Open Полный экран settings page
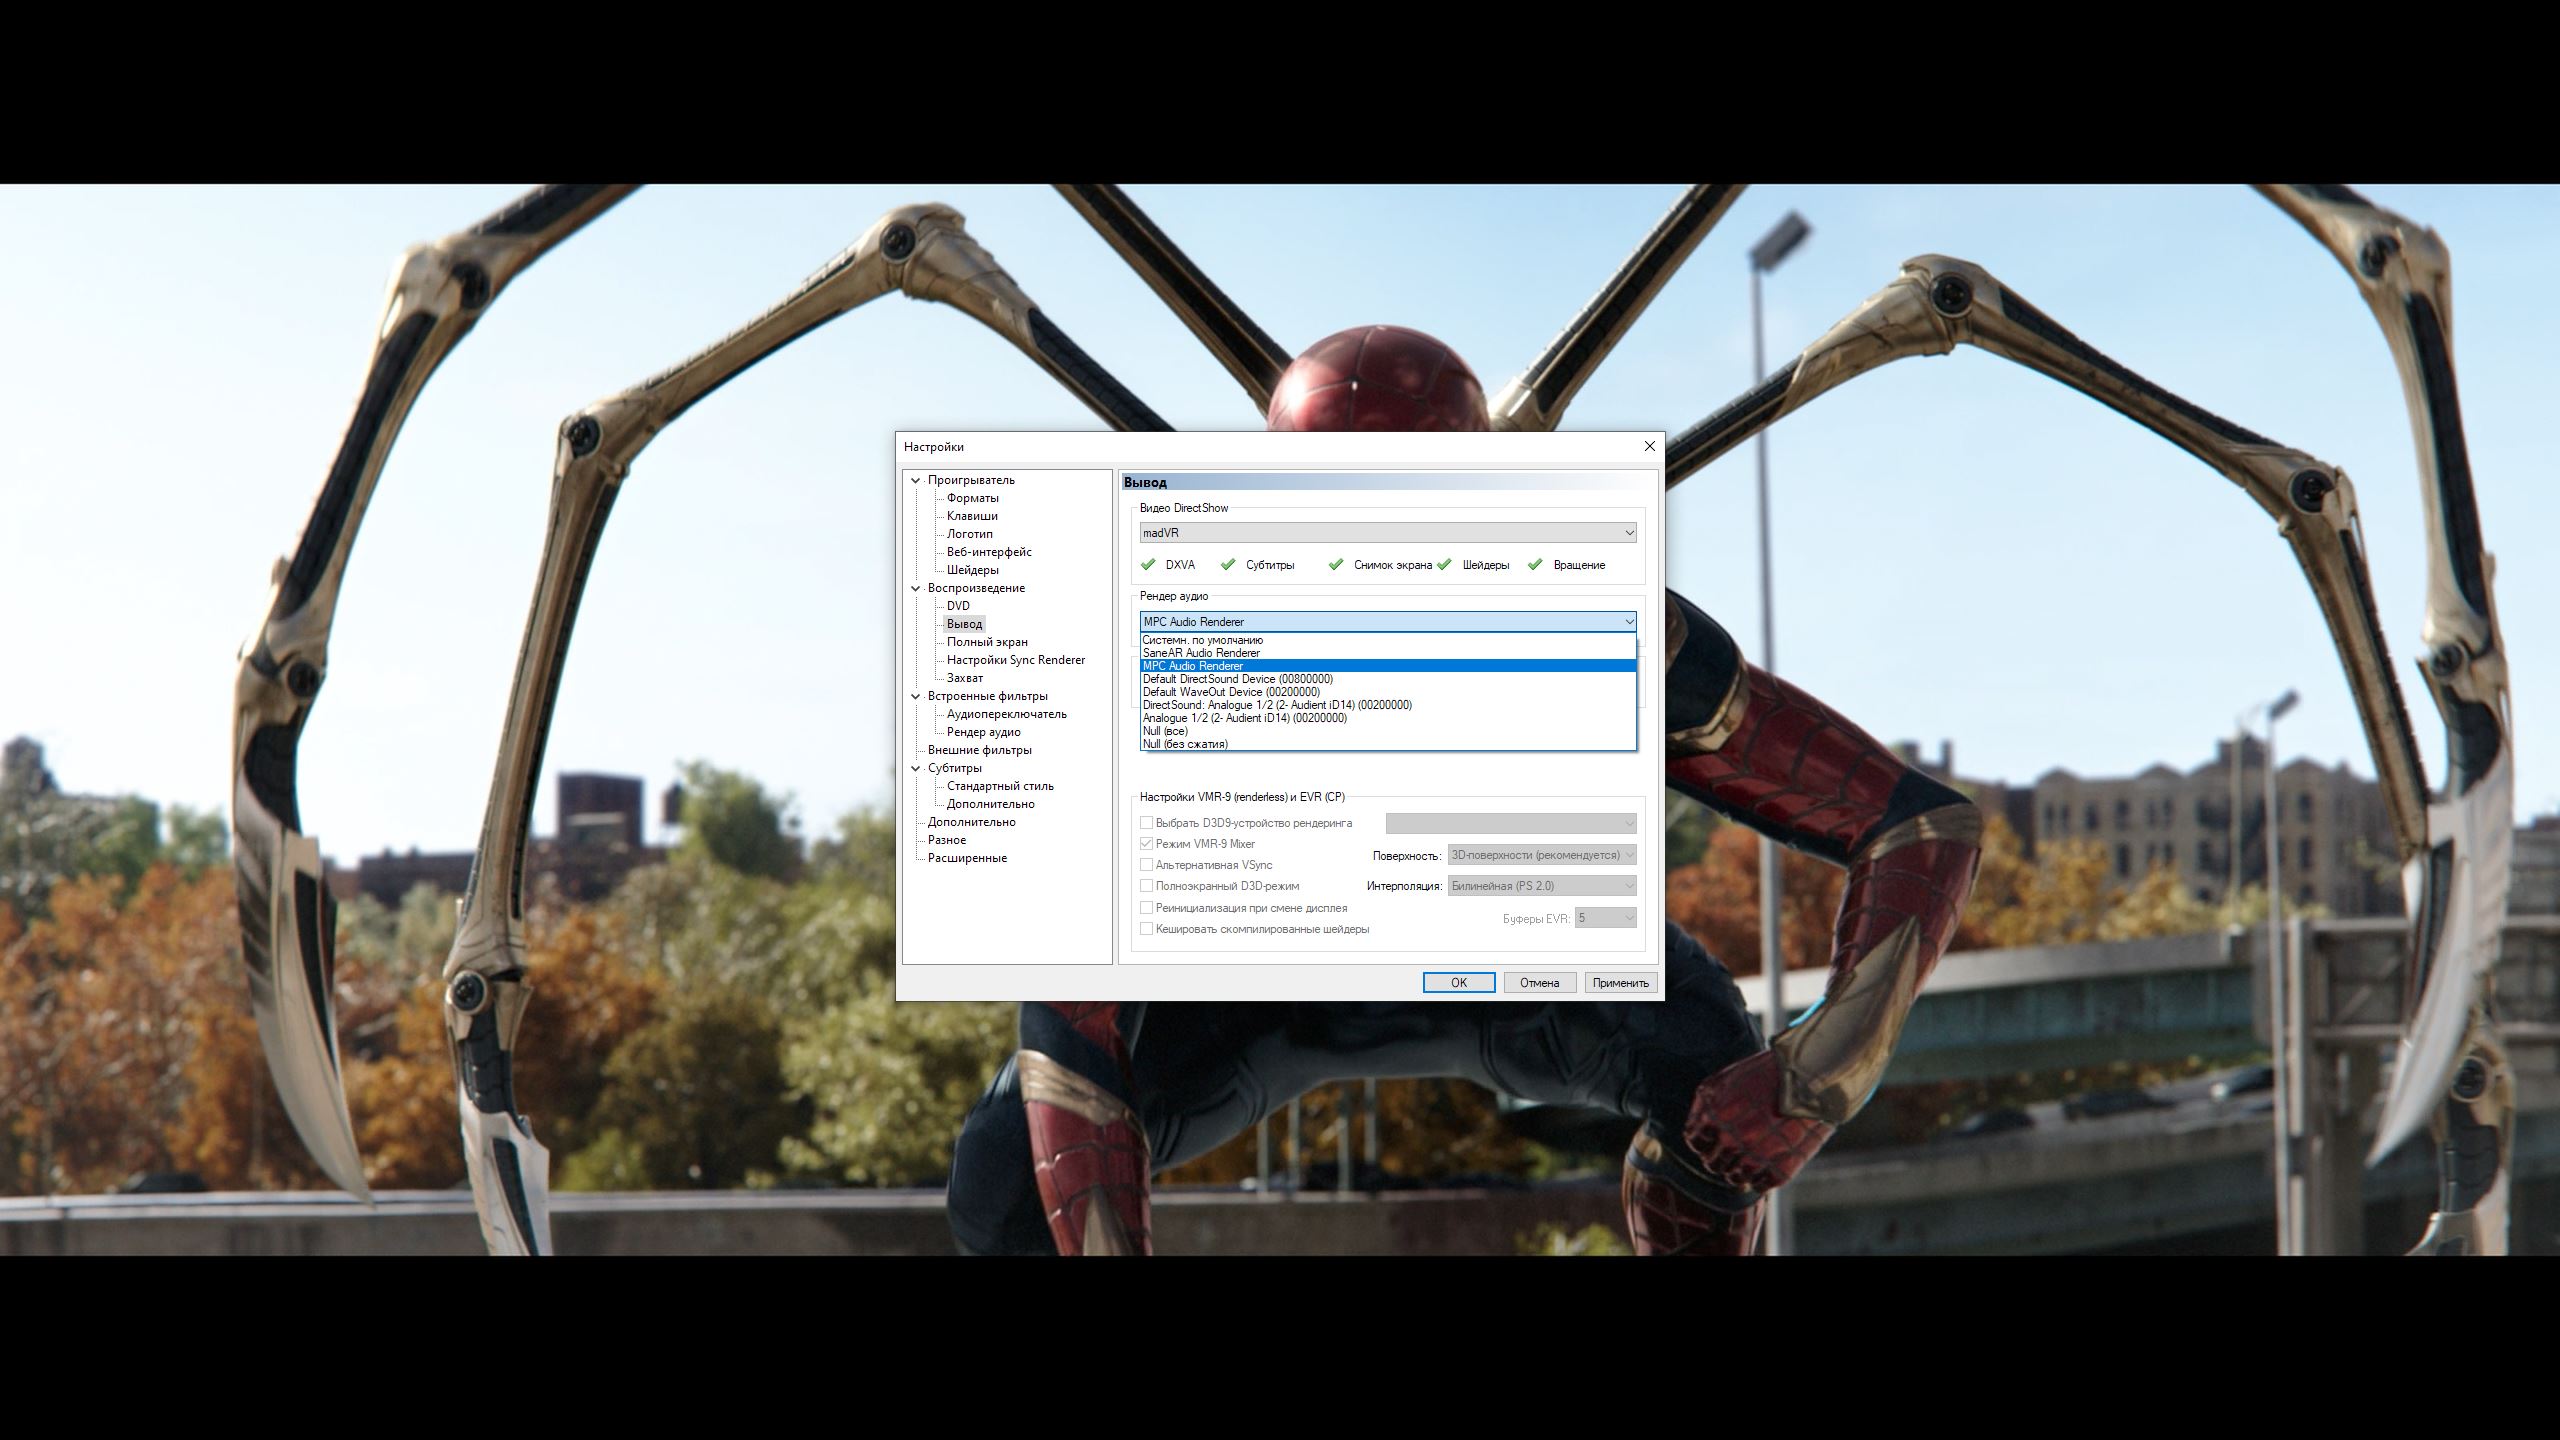This screenshot has height=1440, width=2560. click(986, 642)
